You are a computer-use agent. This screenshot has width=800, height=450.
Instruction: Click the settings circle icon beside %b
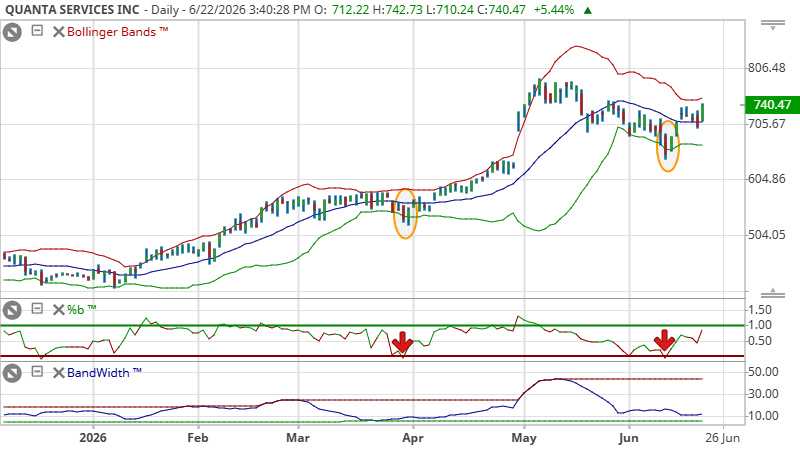(x=12, y=310)
